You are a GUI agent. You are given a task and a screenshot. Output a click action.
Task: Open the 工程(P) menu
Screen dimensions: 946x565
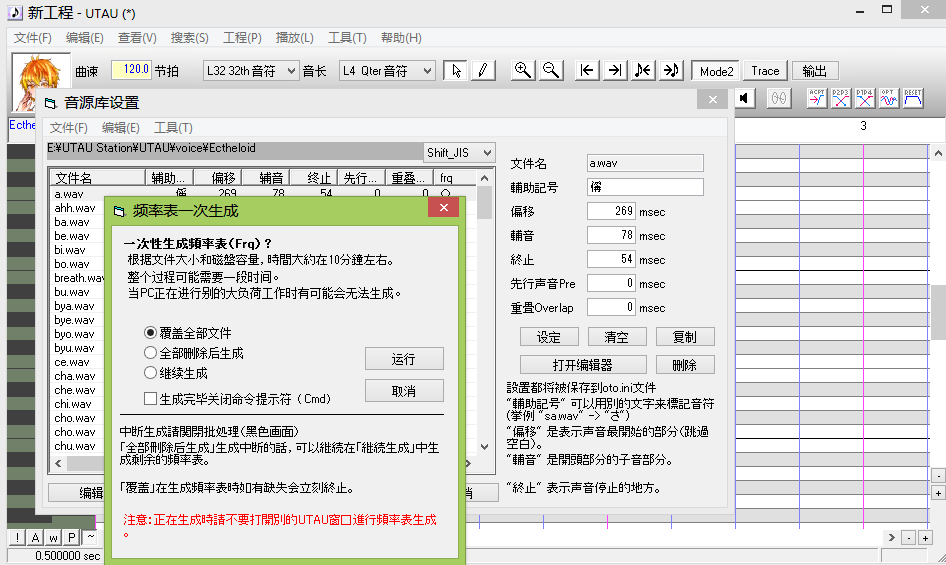pyautogui.click(x=242, y=37)
